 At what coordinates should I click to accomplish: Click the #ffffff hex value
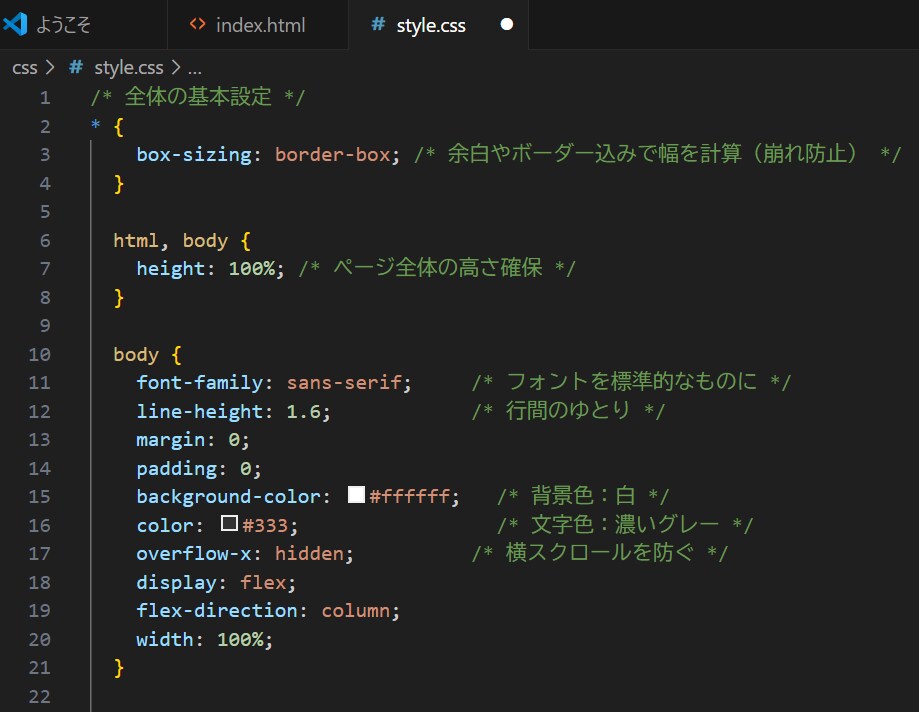[x=410, y=496]
